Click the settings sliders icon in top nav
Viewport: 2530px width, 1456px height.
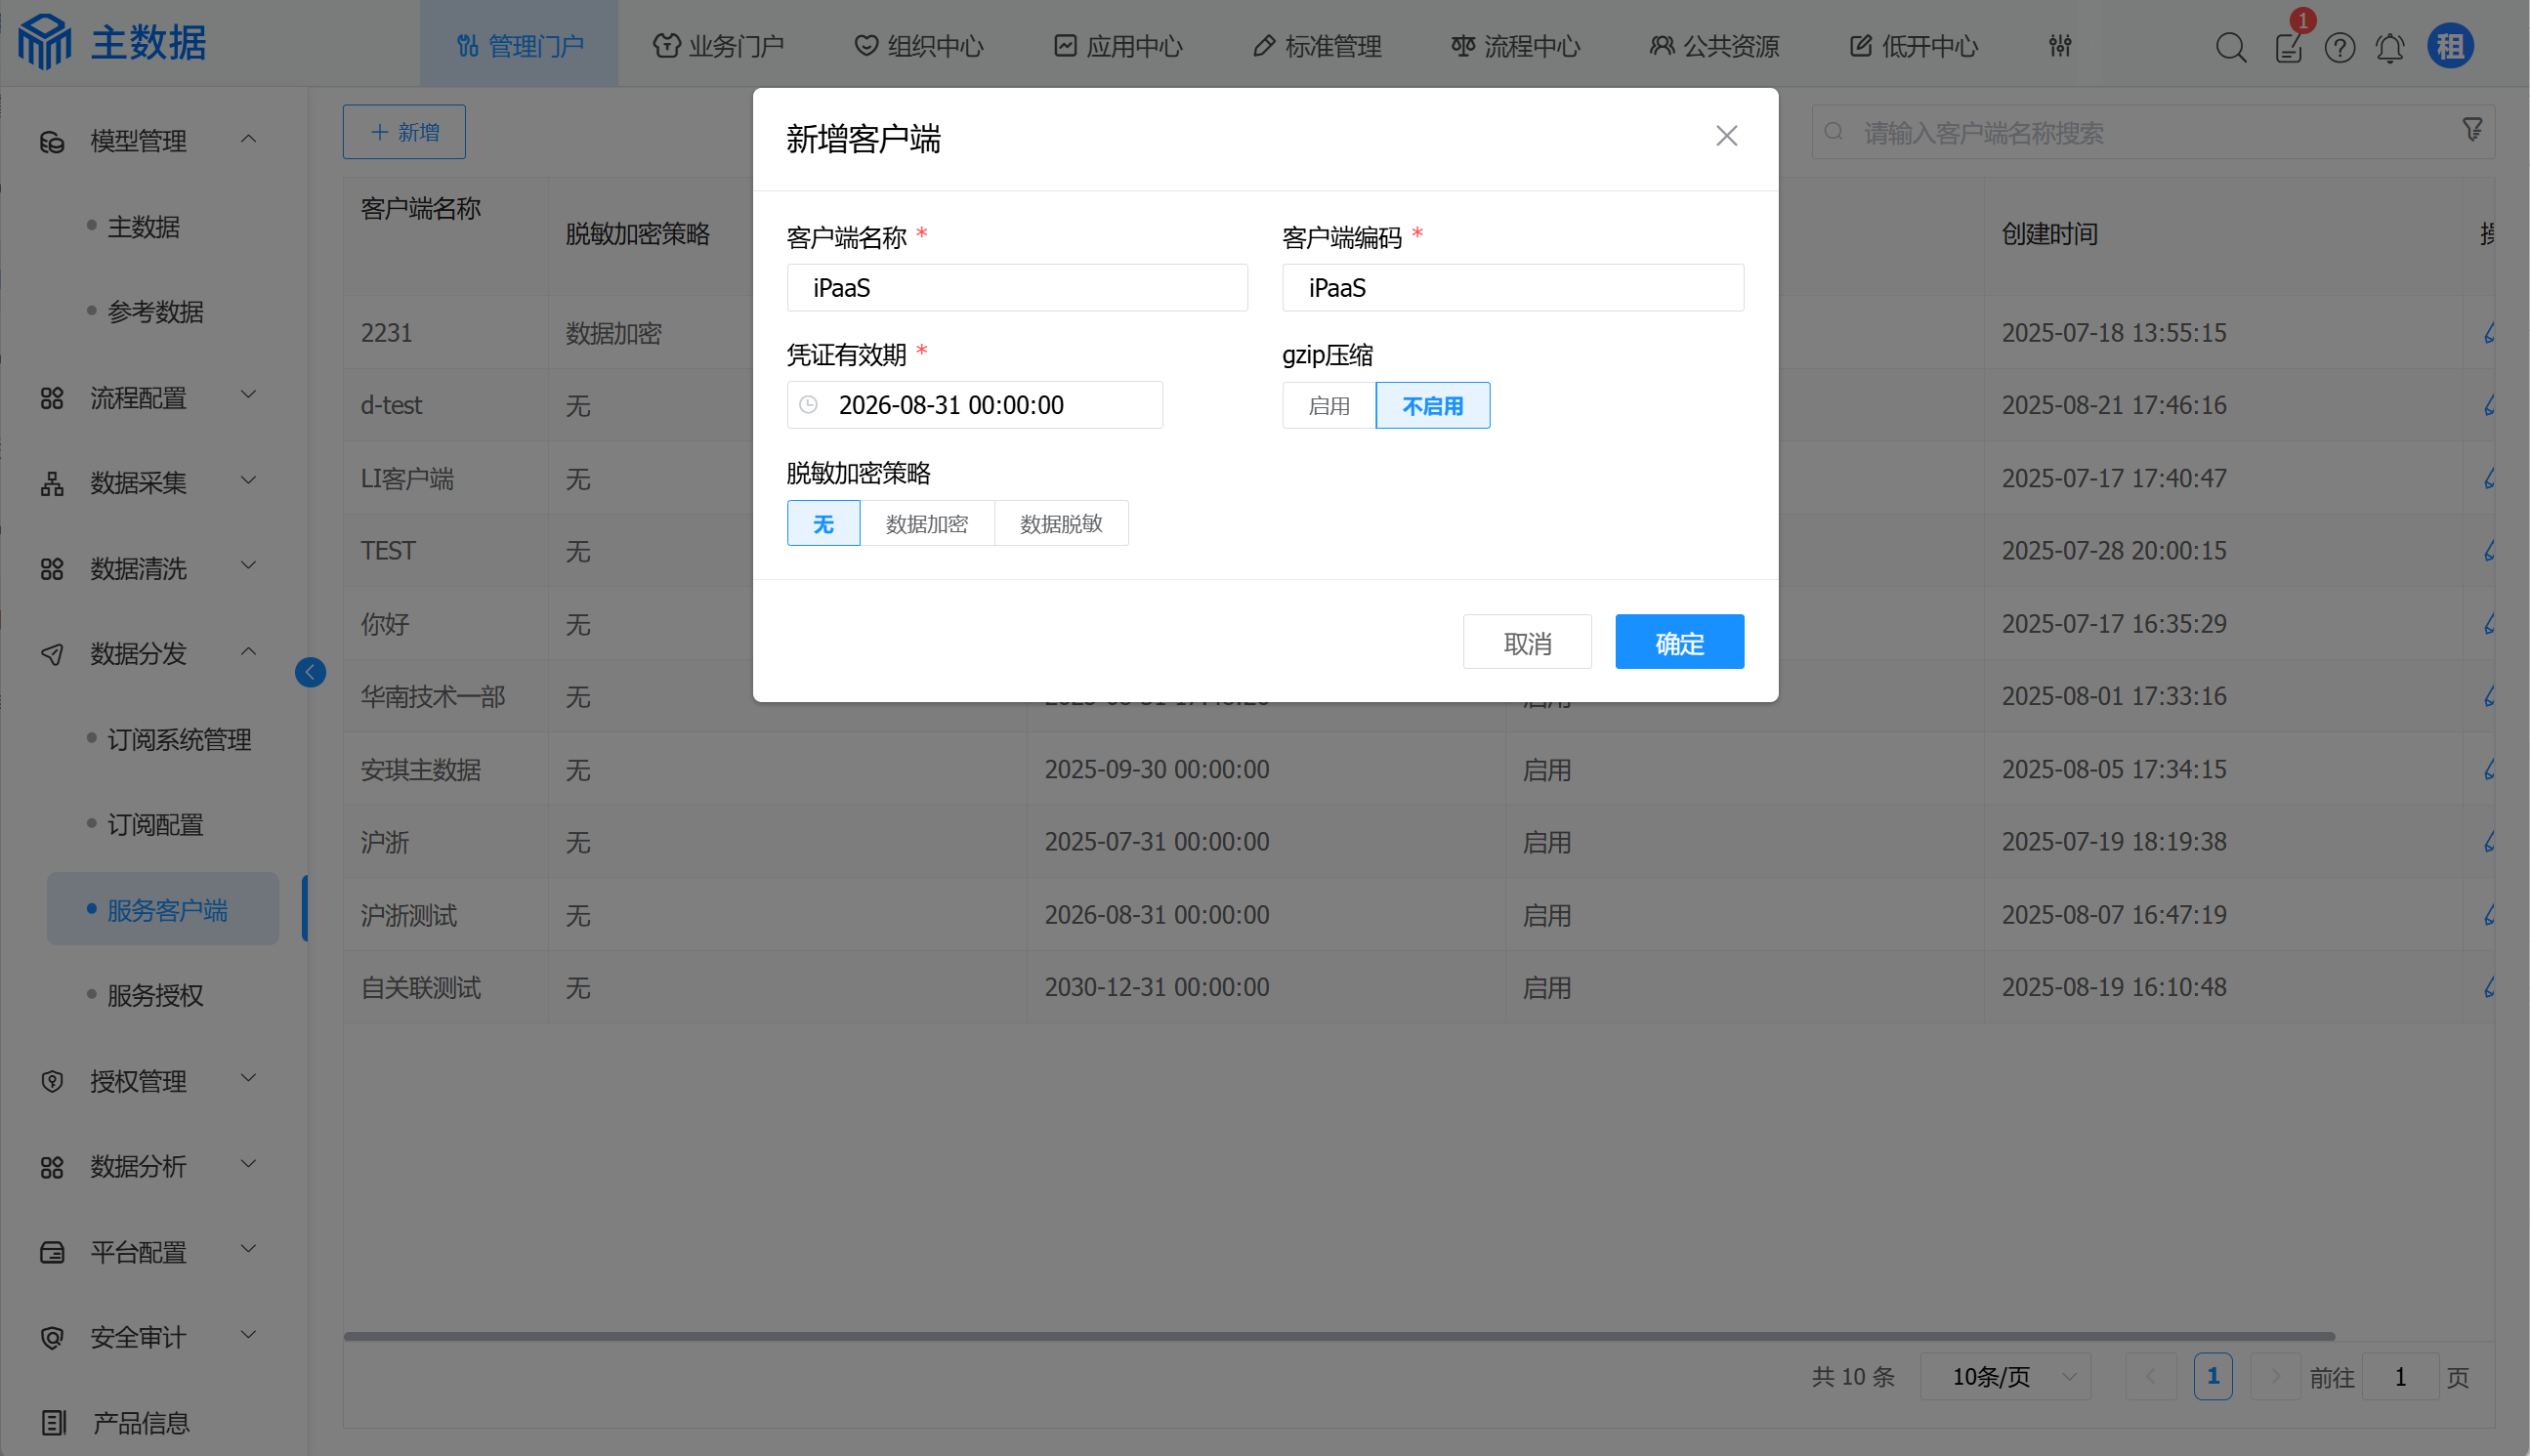(x=2059, y=46)
